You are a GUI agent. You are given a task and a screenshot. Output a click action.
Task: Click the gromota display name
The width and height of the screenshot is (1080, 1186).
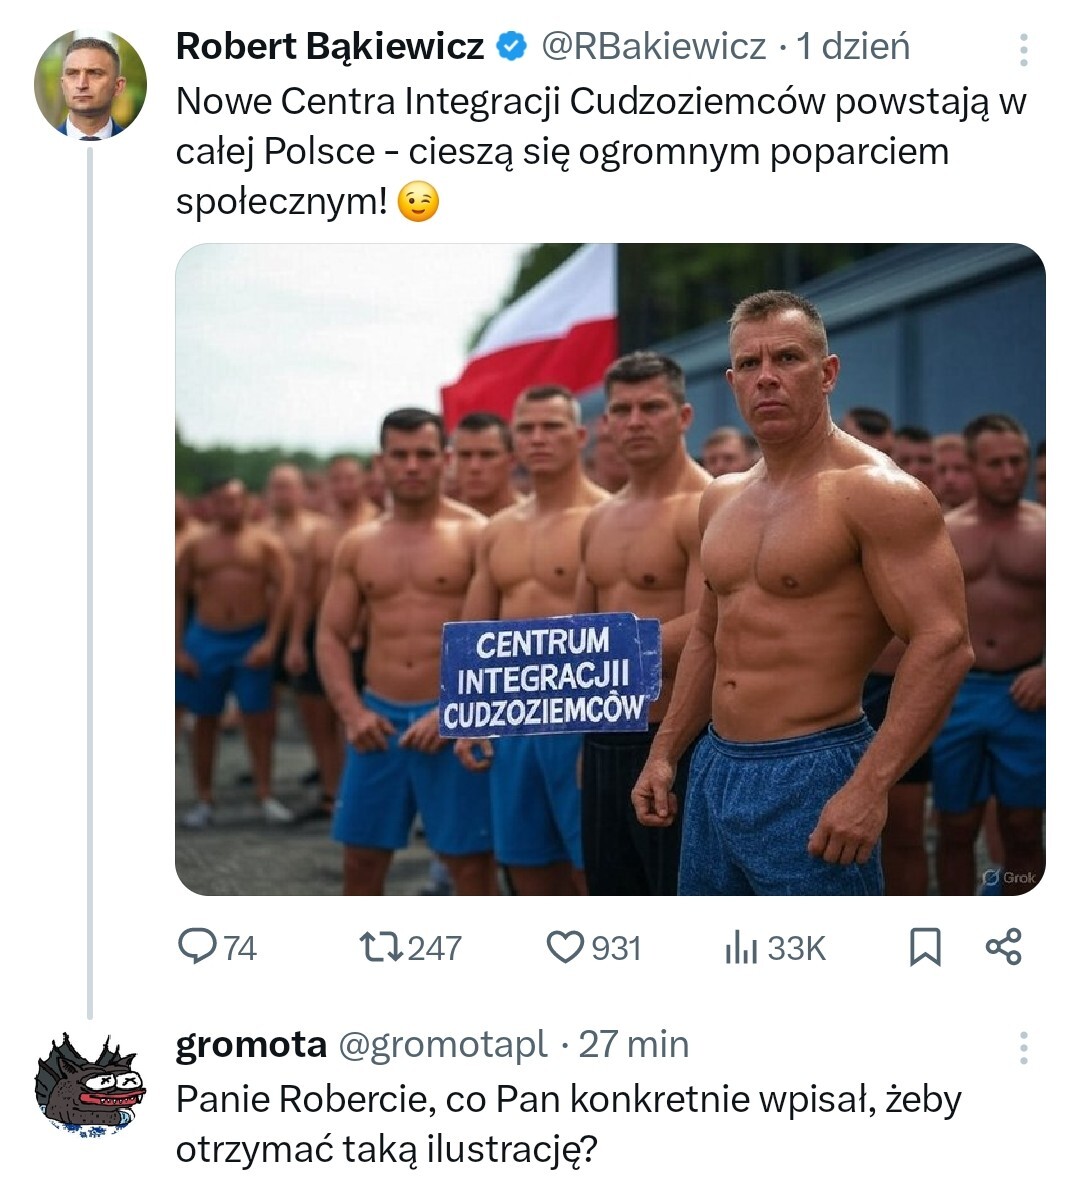tap(251, 1045)
